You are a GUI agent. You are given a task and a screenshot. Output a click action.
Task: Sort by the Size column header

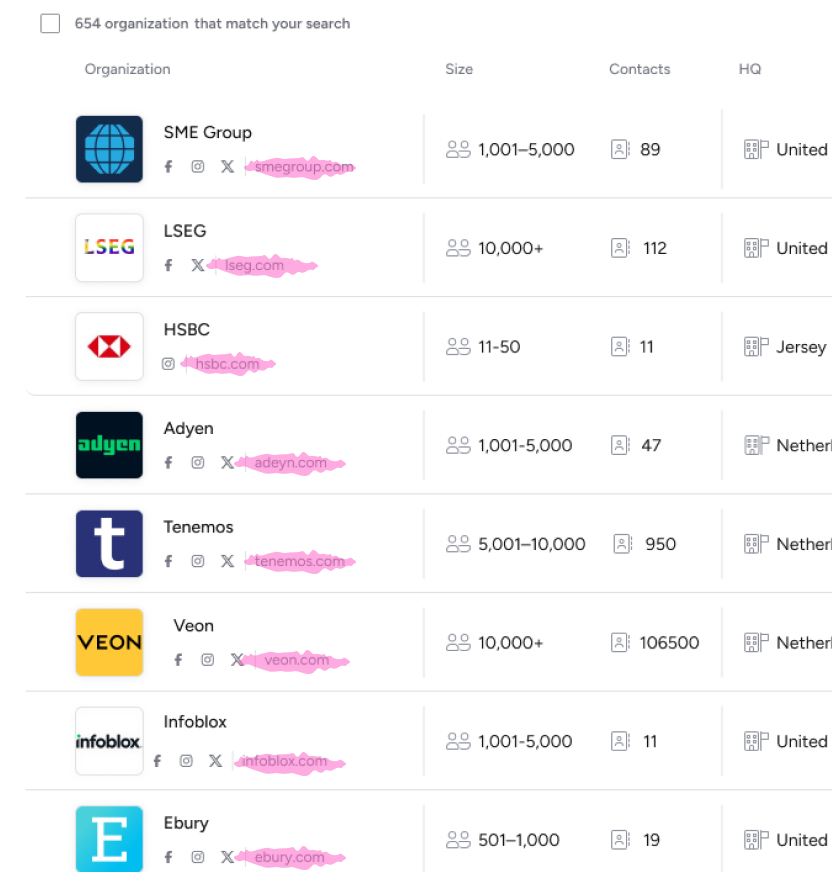(x=459, y=69)
